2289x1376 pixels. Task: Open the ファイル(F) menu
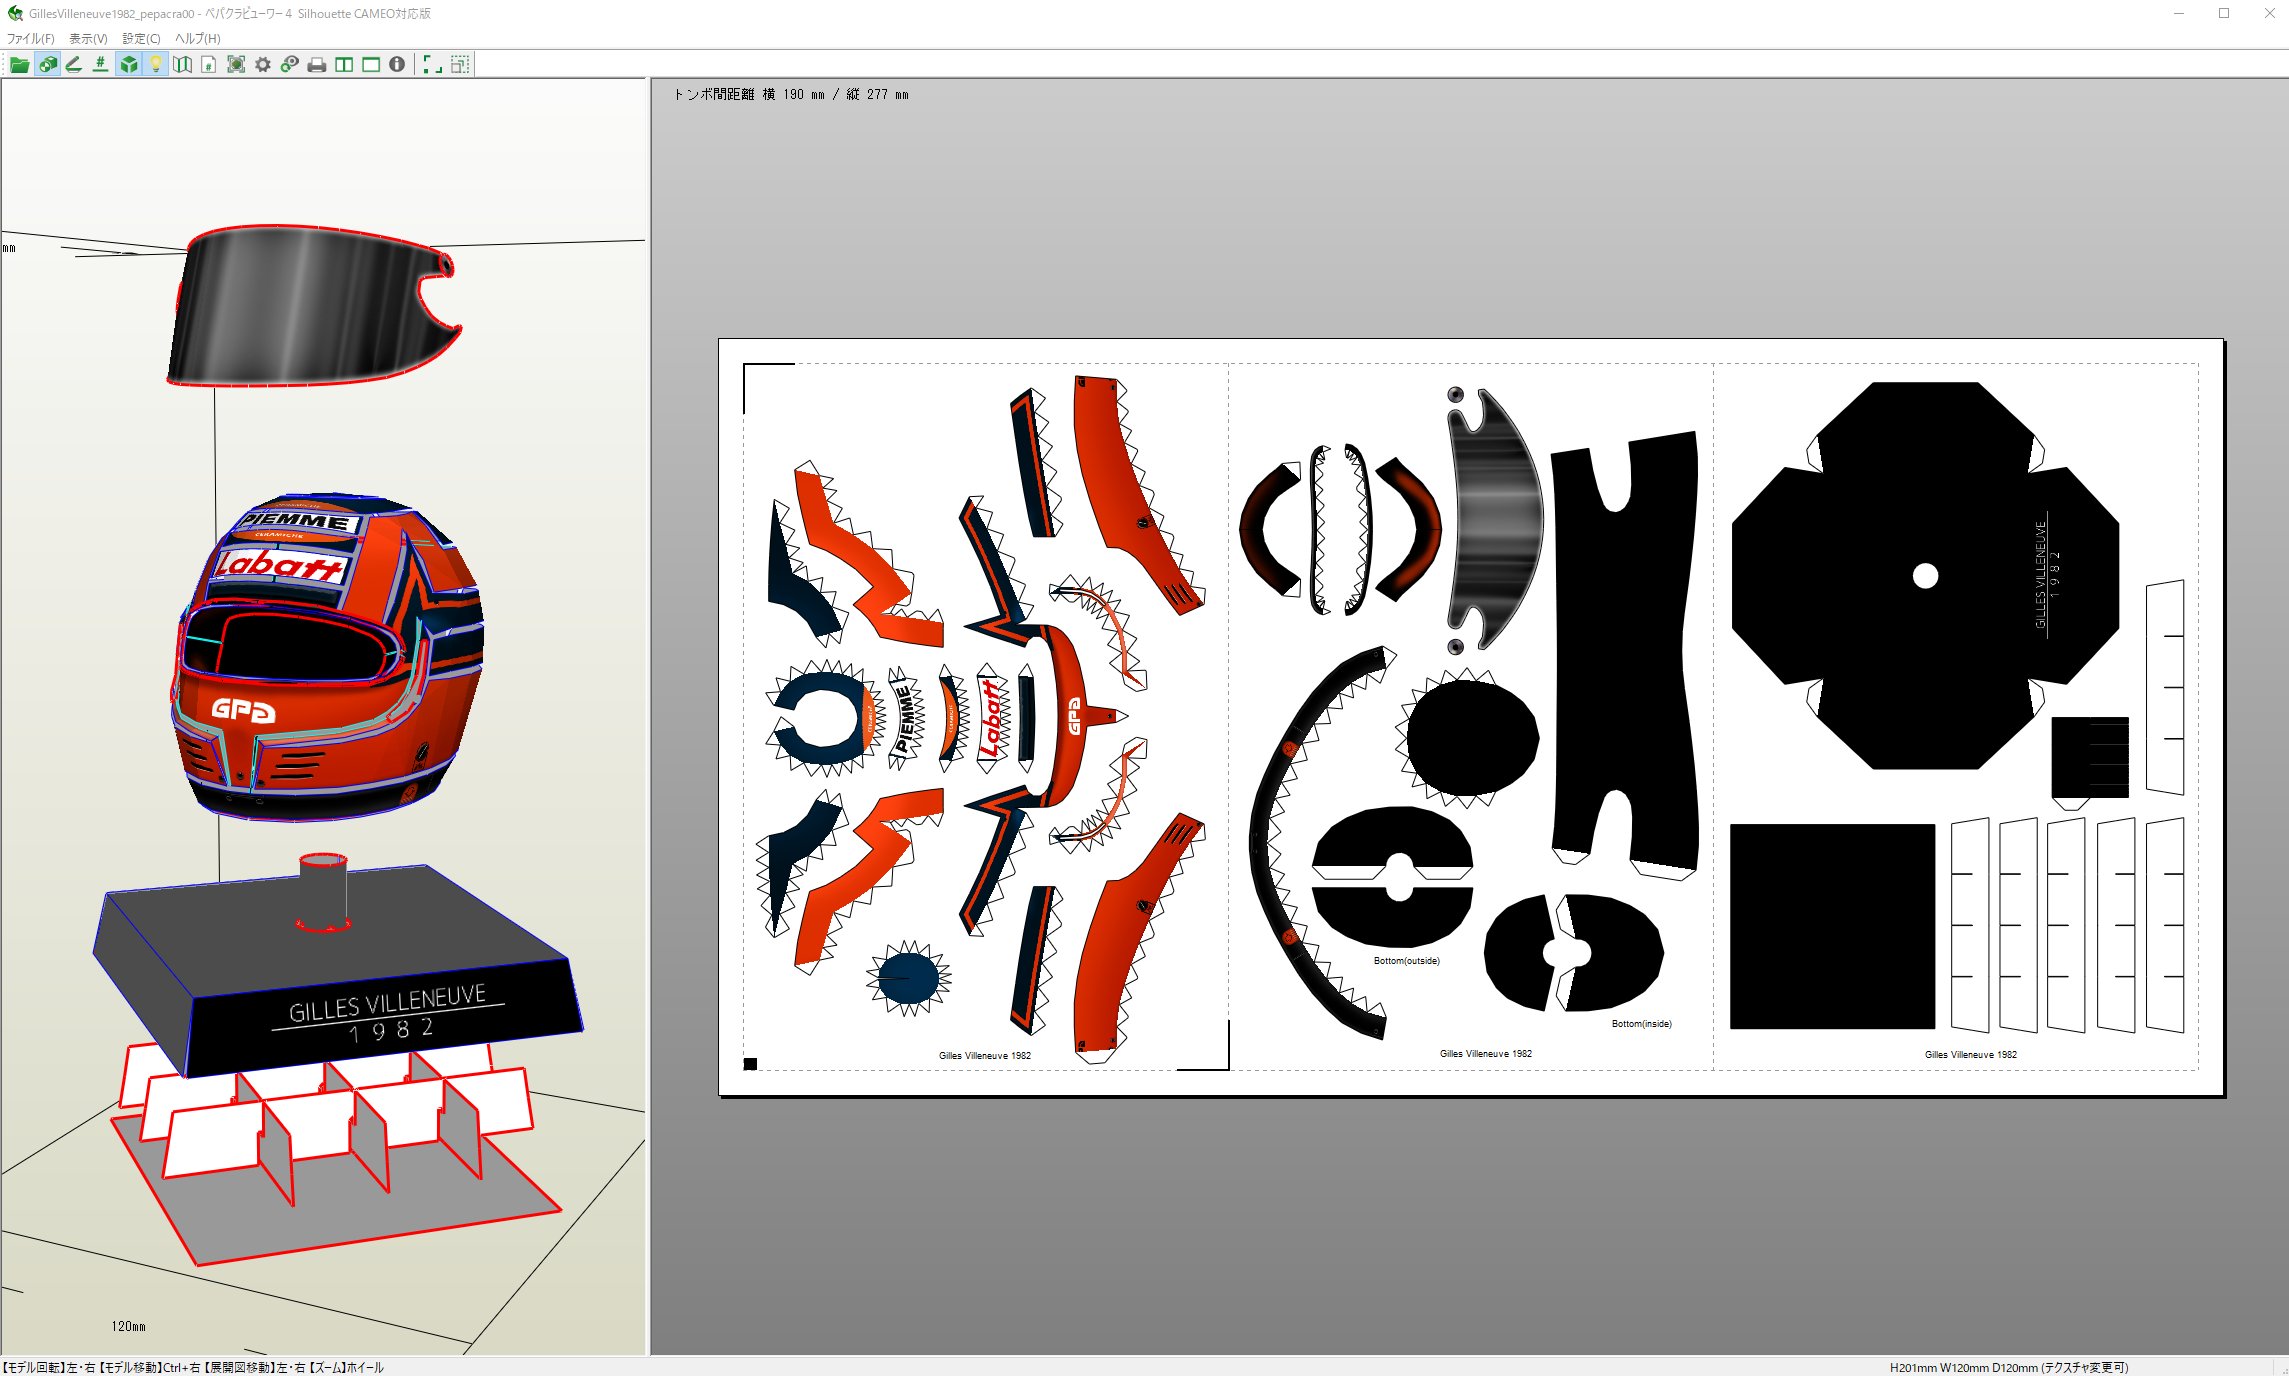point(31,39)
